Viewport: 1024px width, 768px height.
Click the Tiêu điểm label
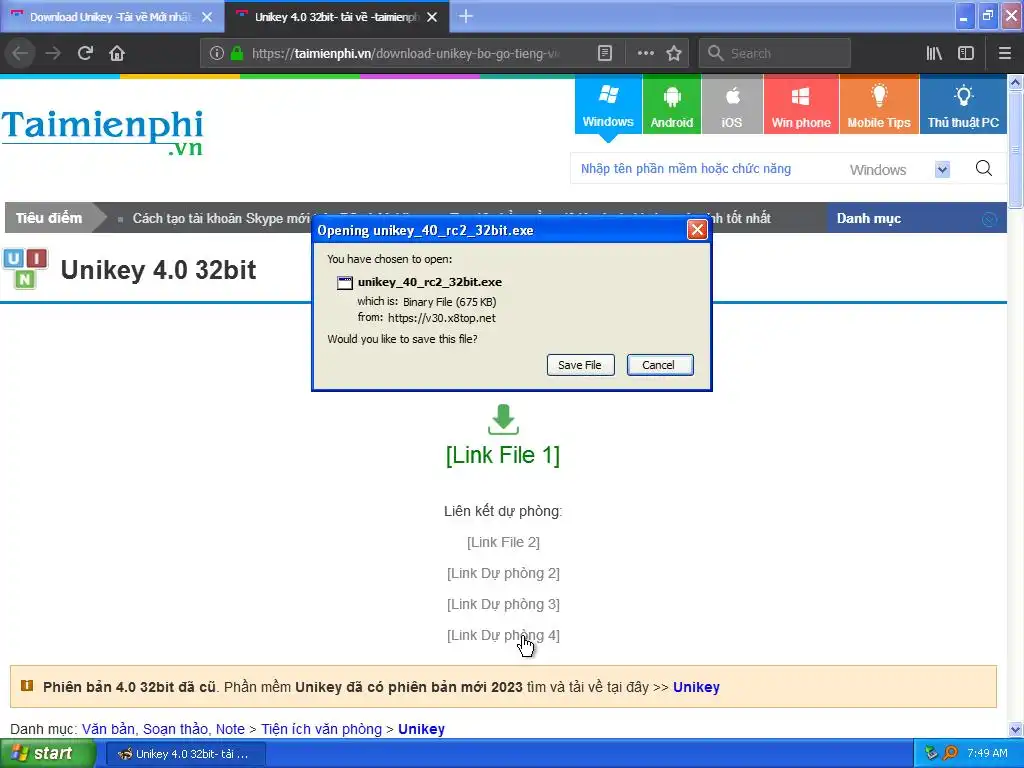click(x=49, y=218)
